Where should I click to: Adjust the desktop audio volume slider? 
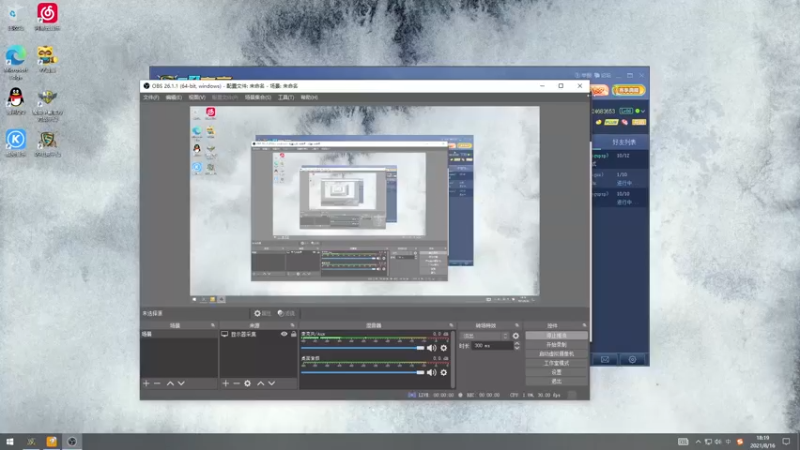pyautogui.click(x=362, y=372)
